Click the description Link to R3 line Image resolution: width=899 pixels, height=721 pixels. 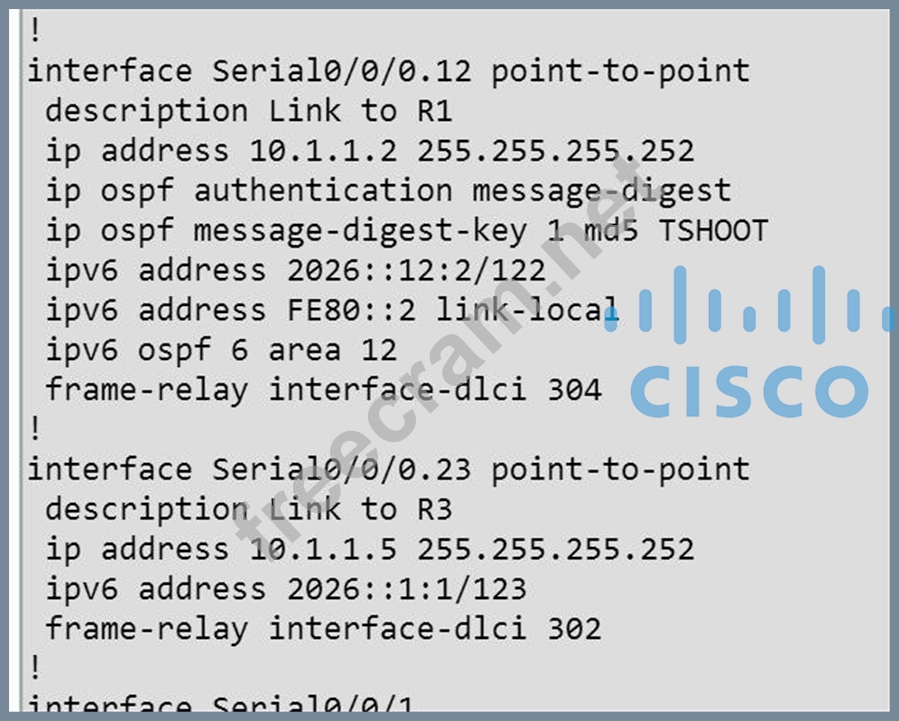248,509
